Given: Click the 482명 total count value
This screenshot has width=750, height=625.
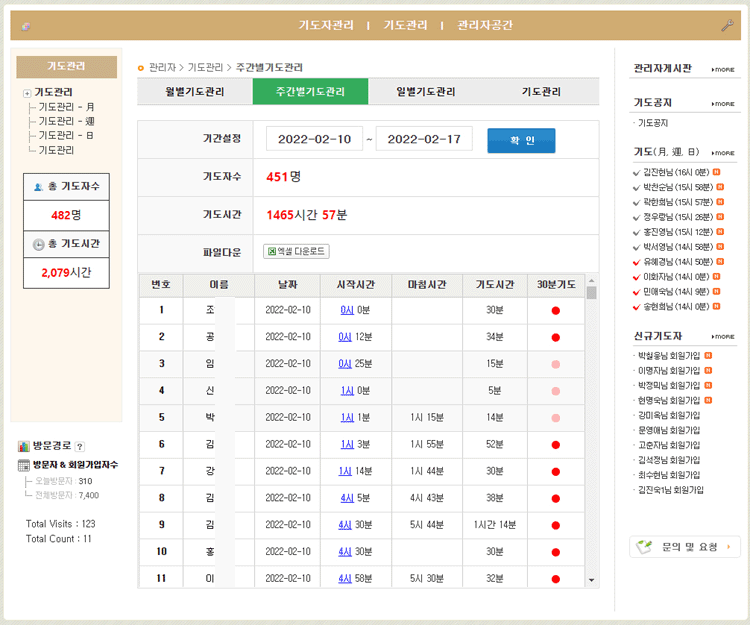Looking at the screenshot, I should pos(66,215).
